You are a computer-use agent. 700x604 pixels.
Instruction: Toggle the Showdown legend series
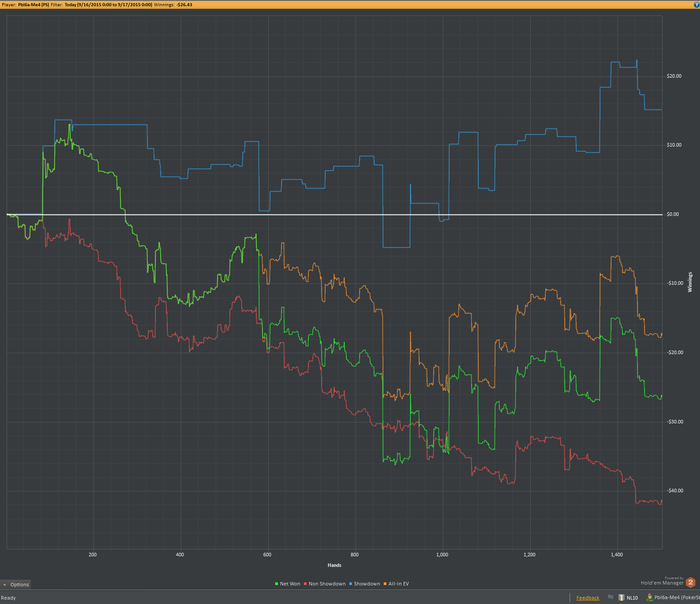tap(364, 584)
